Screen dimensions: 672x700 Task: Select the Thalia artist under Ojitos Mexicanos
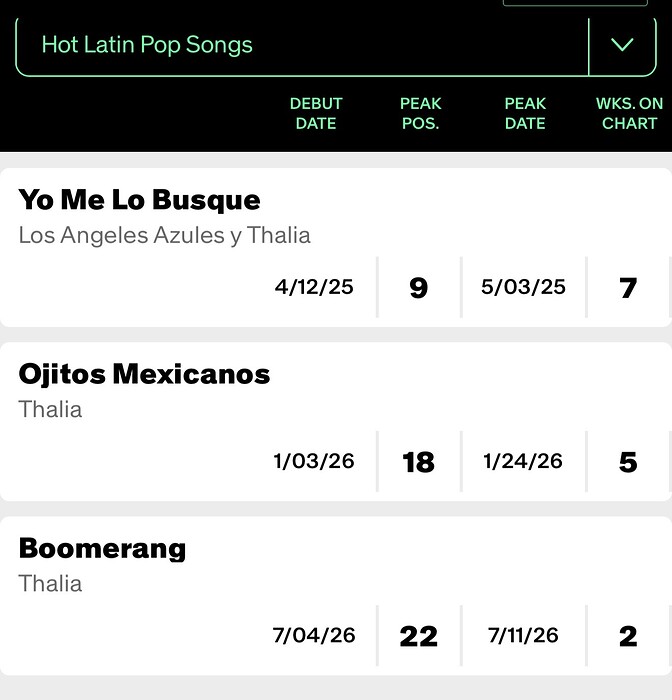(x=50, y=409)
